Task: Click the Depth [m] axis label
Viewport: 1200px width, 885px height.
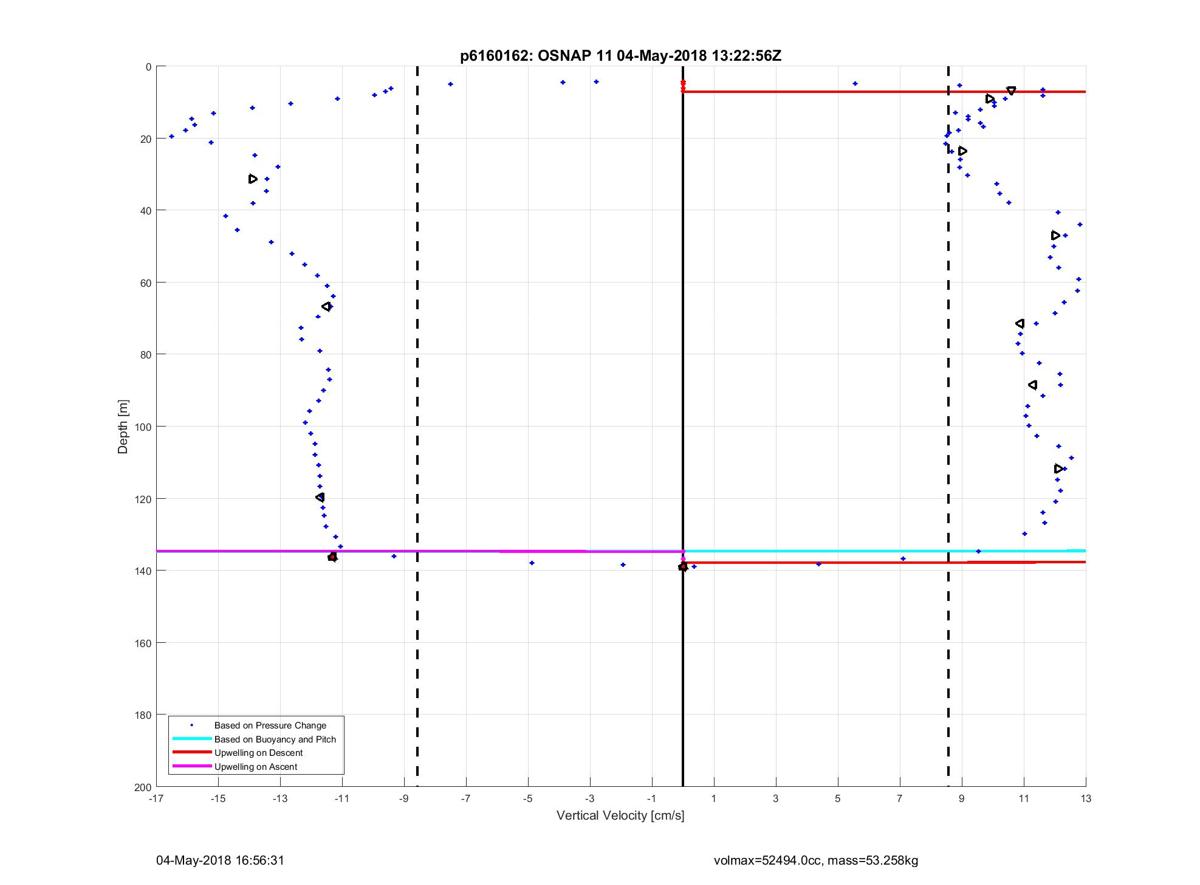Action: (x=124, y=427)
